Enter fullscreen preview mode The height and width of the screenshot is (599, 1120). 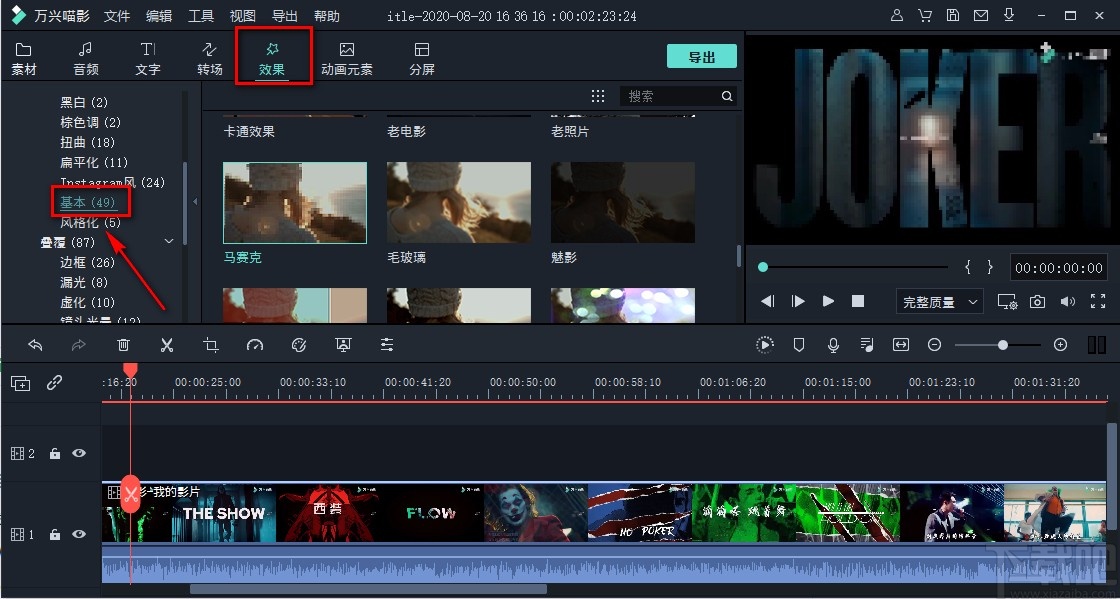coord(1098,300)
